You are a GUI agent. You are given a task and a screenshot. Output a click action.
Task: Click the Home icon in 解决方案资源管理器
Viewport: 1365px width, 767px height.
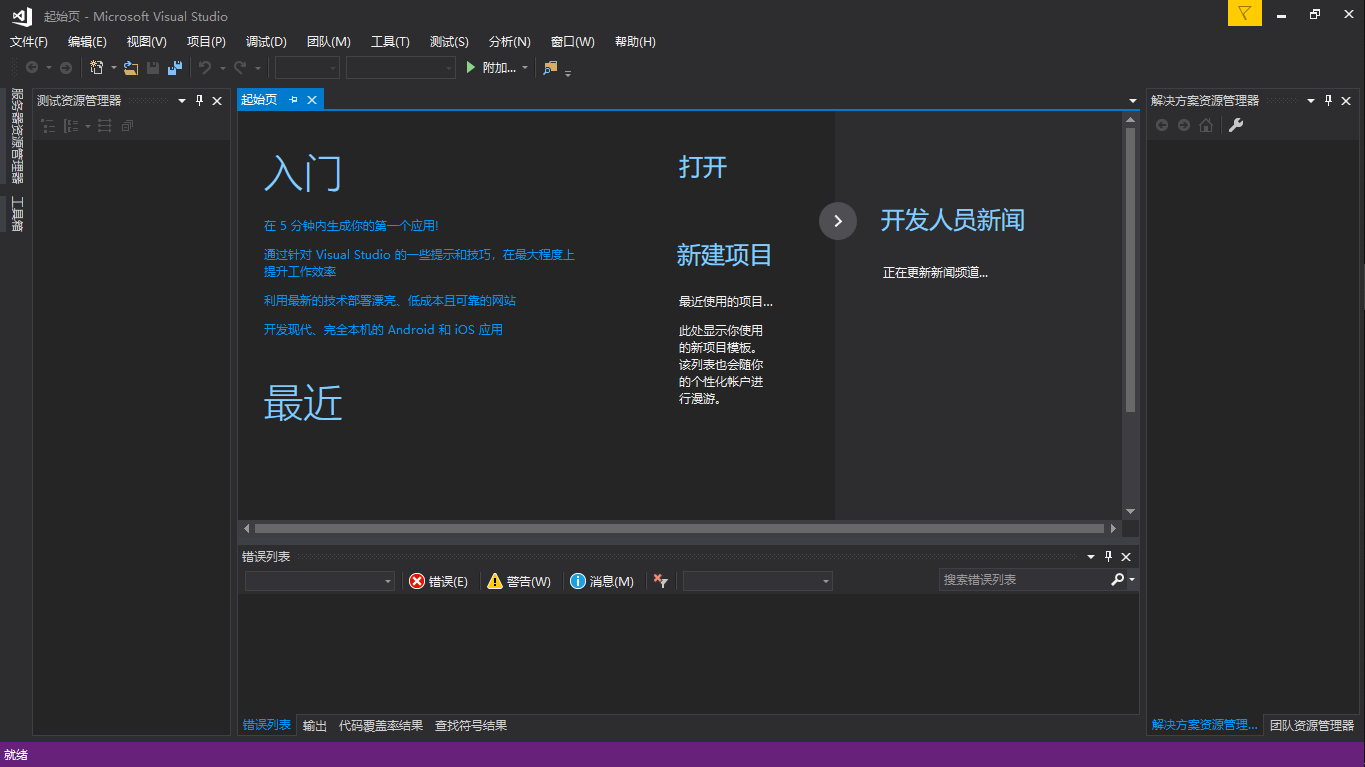[1206, 125]
